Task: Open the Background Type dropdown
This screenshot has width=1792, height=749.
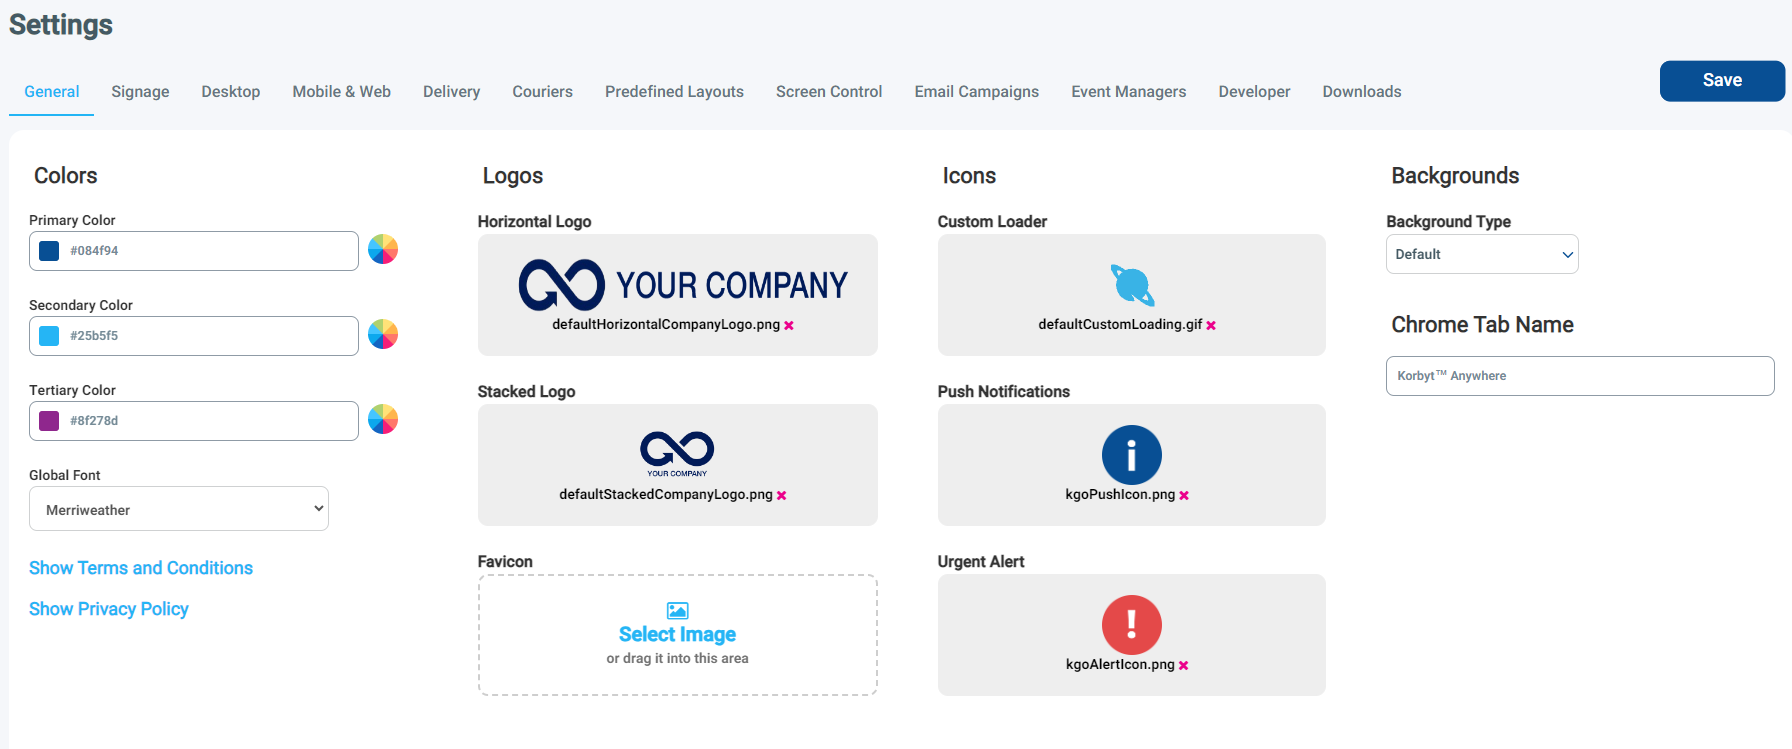Action: point(1482,254)
